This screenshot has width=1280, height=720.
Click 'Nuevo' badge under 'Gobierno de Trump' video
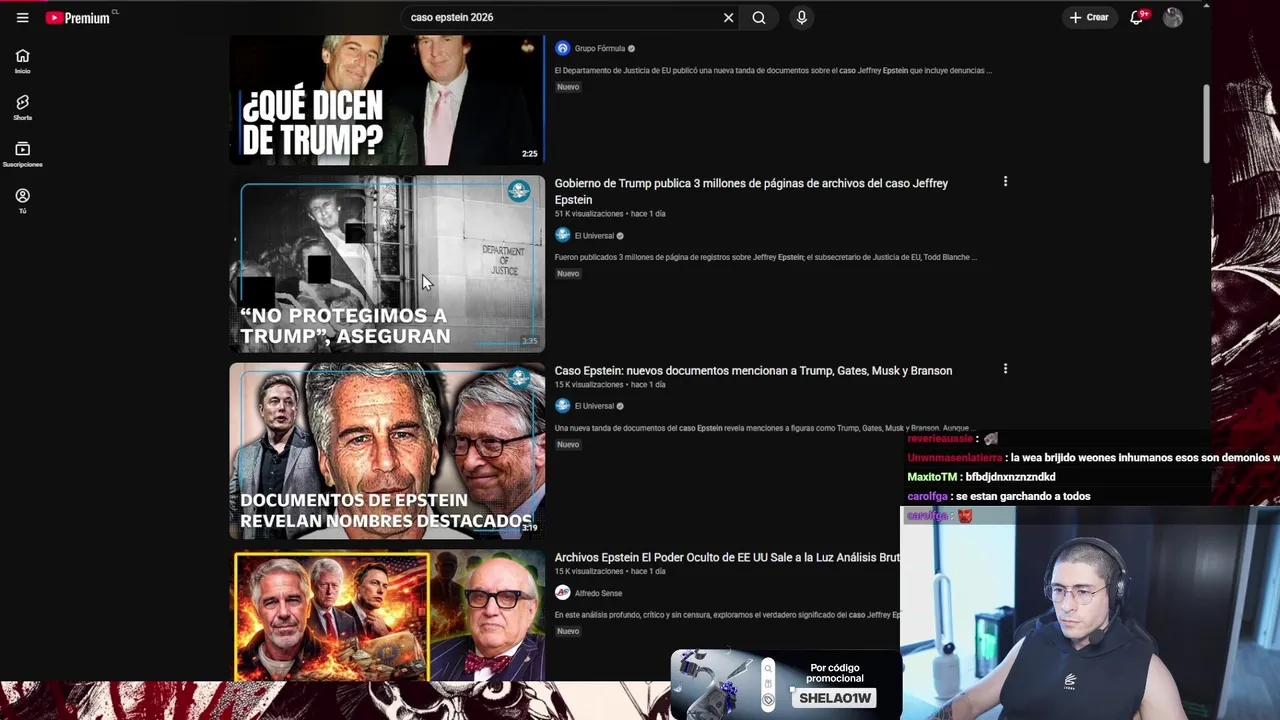(568, 274)
